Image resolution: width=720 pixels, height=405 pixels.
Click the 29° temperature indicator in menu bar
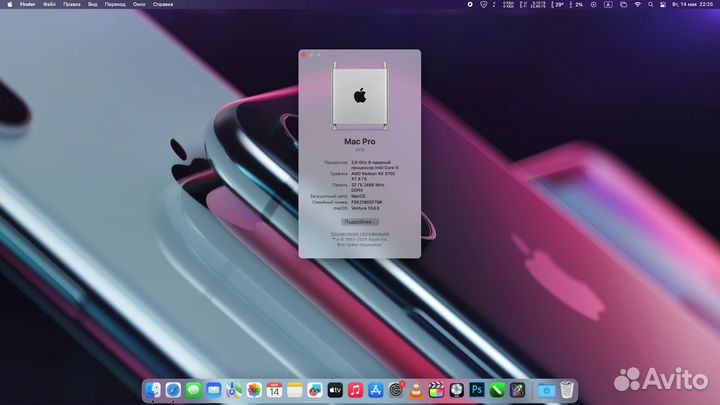coord(557,4)
